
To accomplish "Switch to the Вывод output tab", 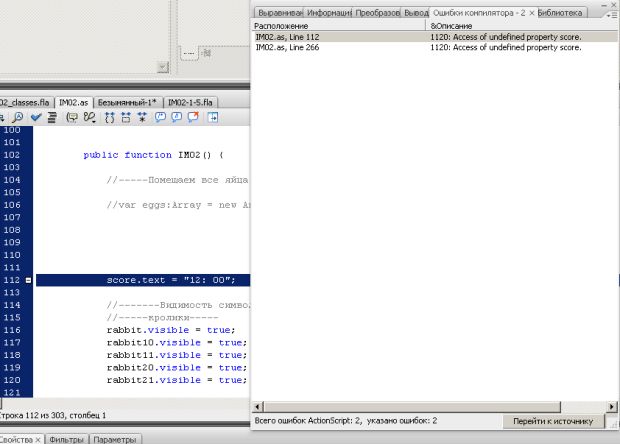I will (416, 13).
